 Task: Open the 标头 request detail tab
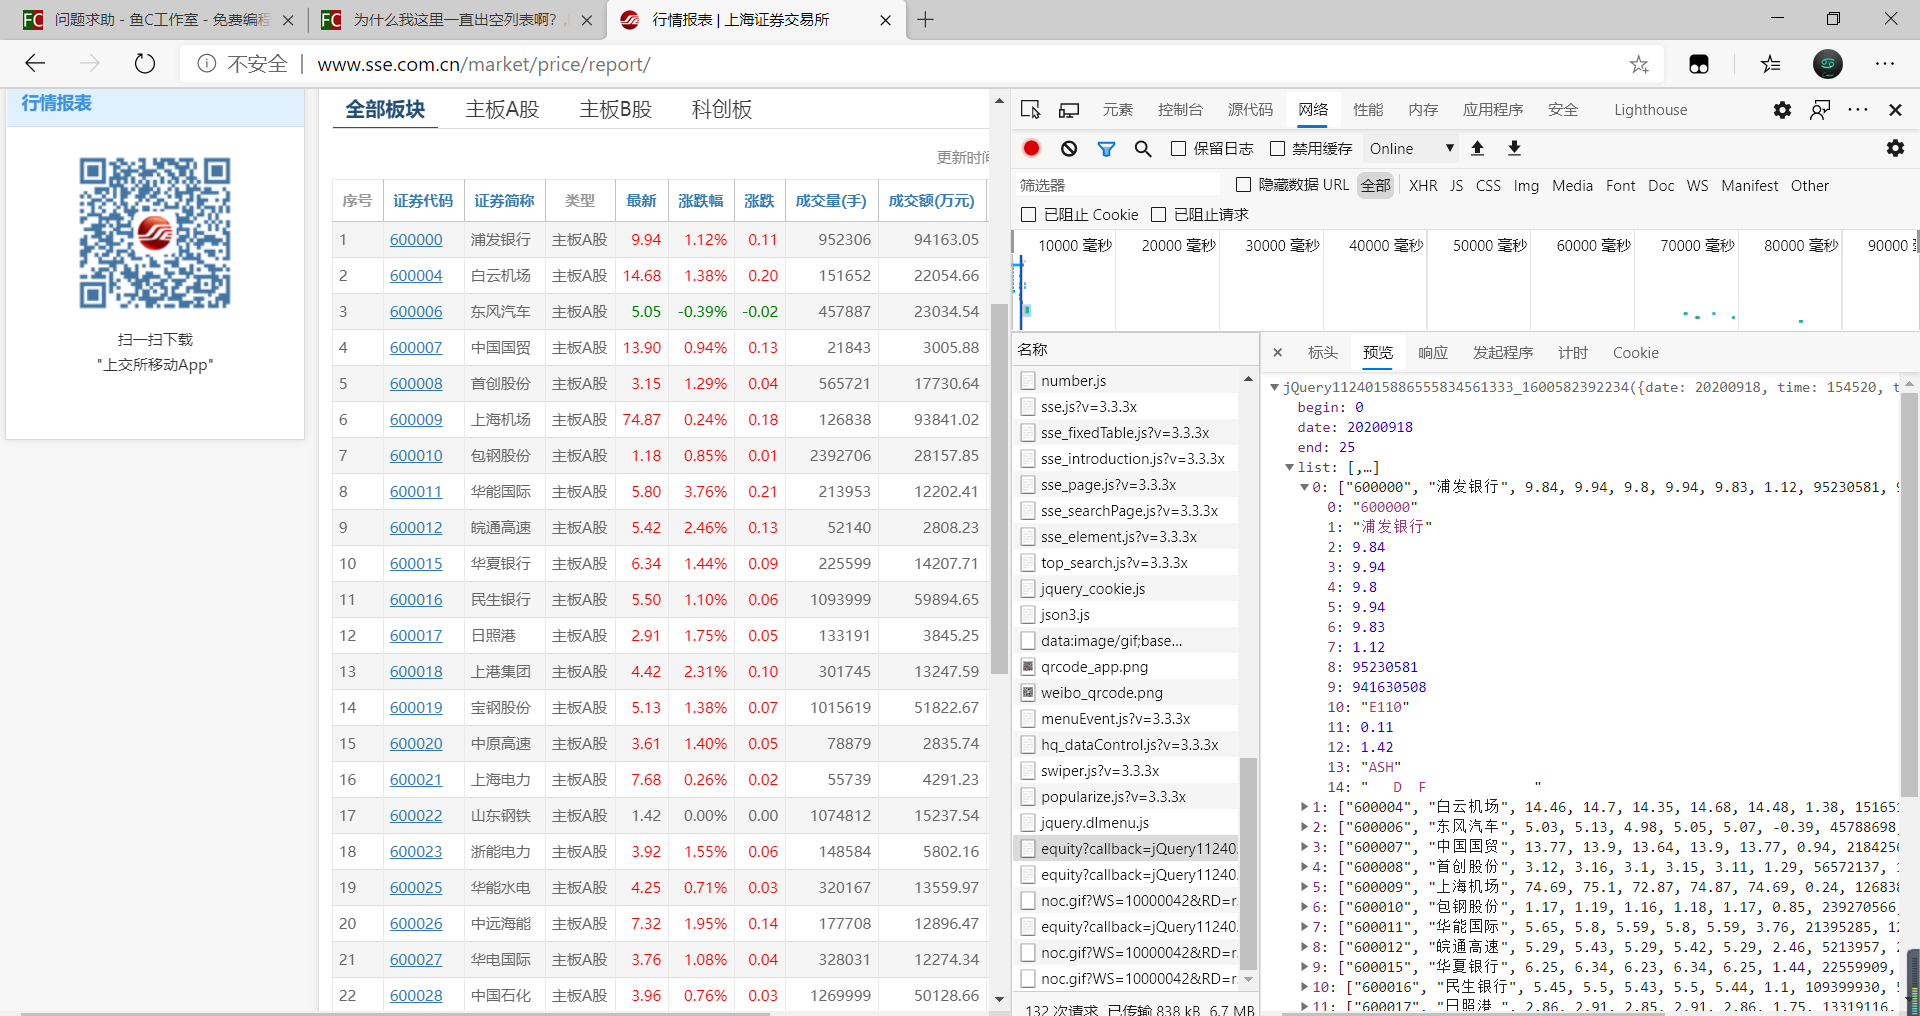[x=1323, y=353]
